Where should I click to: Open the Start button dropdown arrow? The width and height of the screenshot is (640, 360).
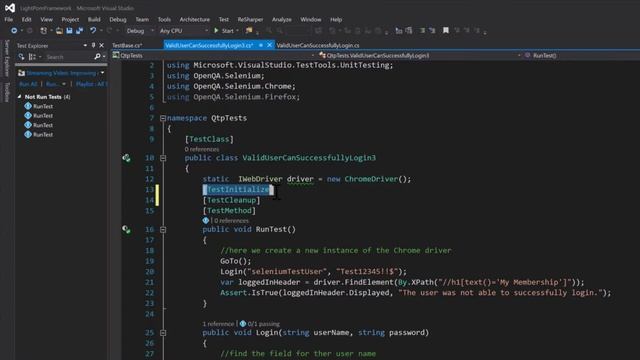[238, 31]
